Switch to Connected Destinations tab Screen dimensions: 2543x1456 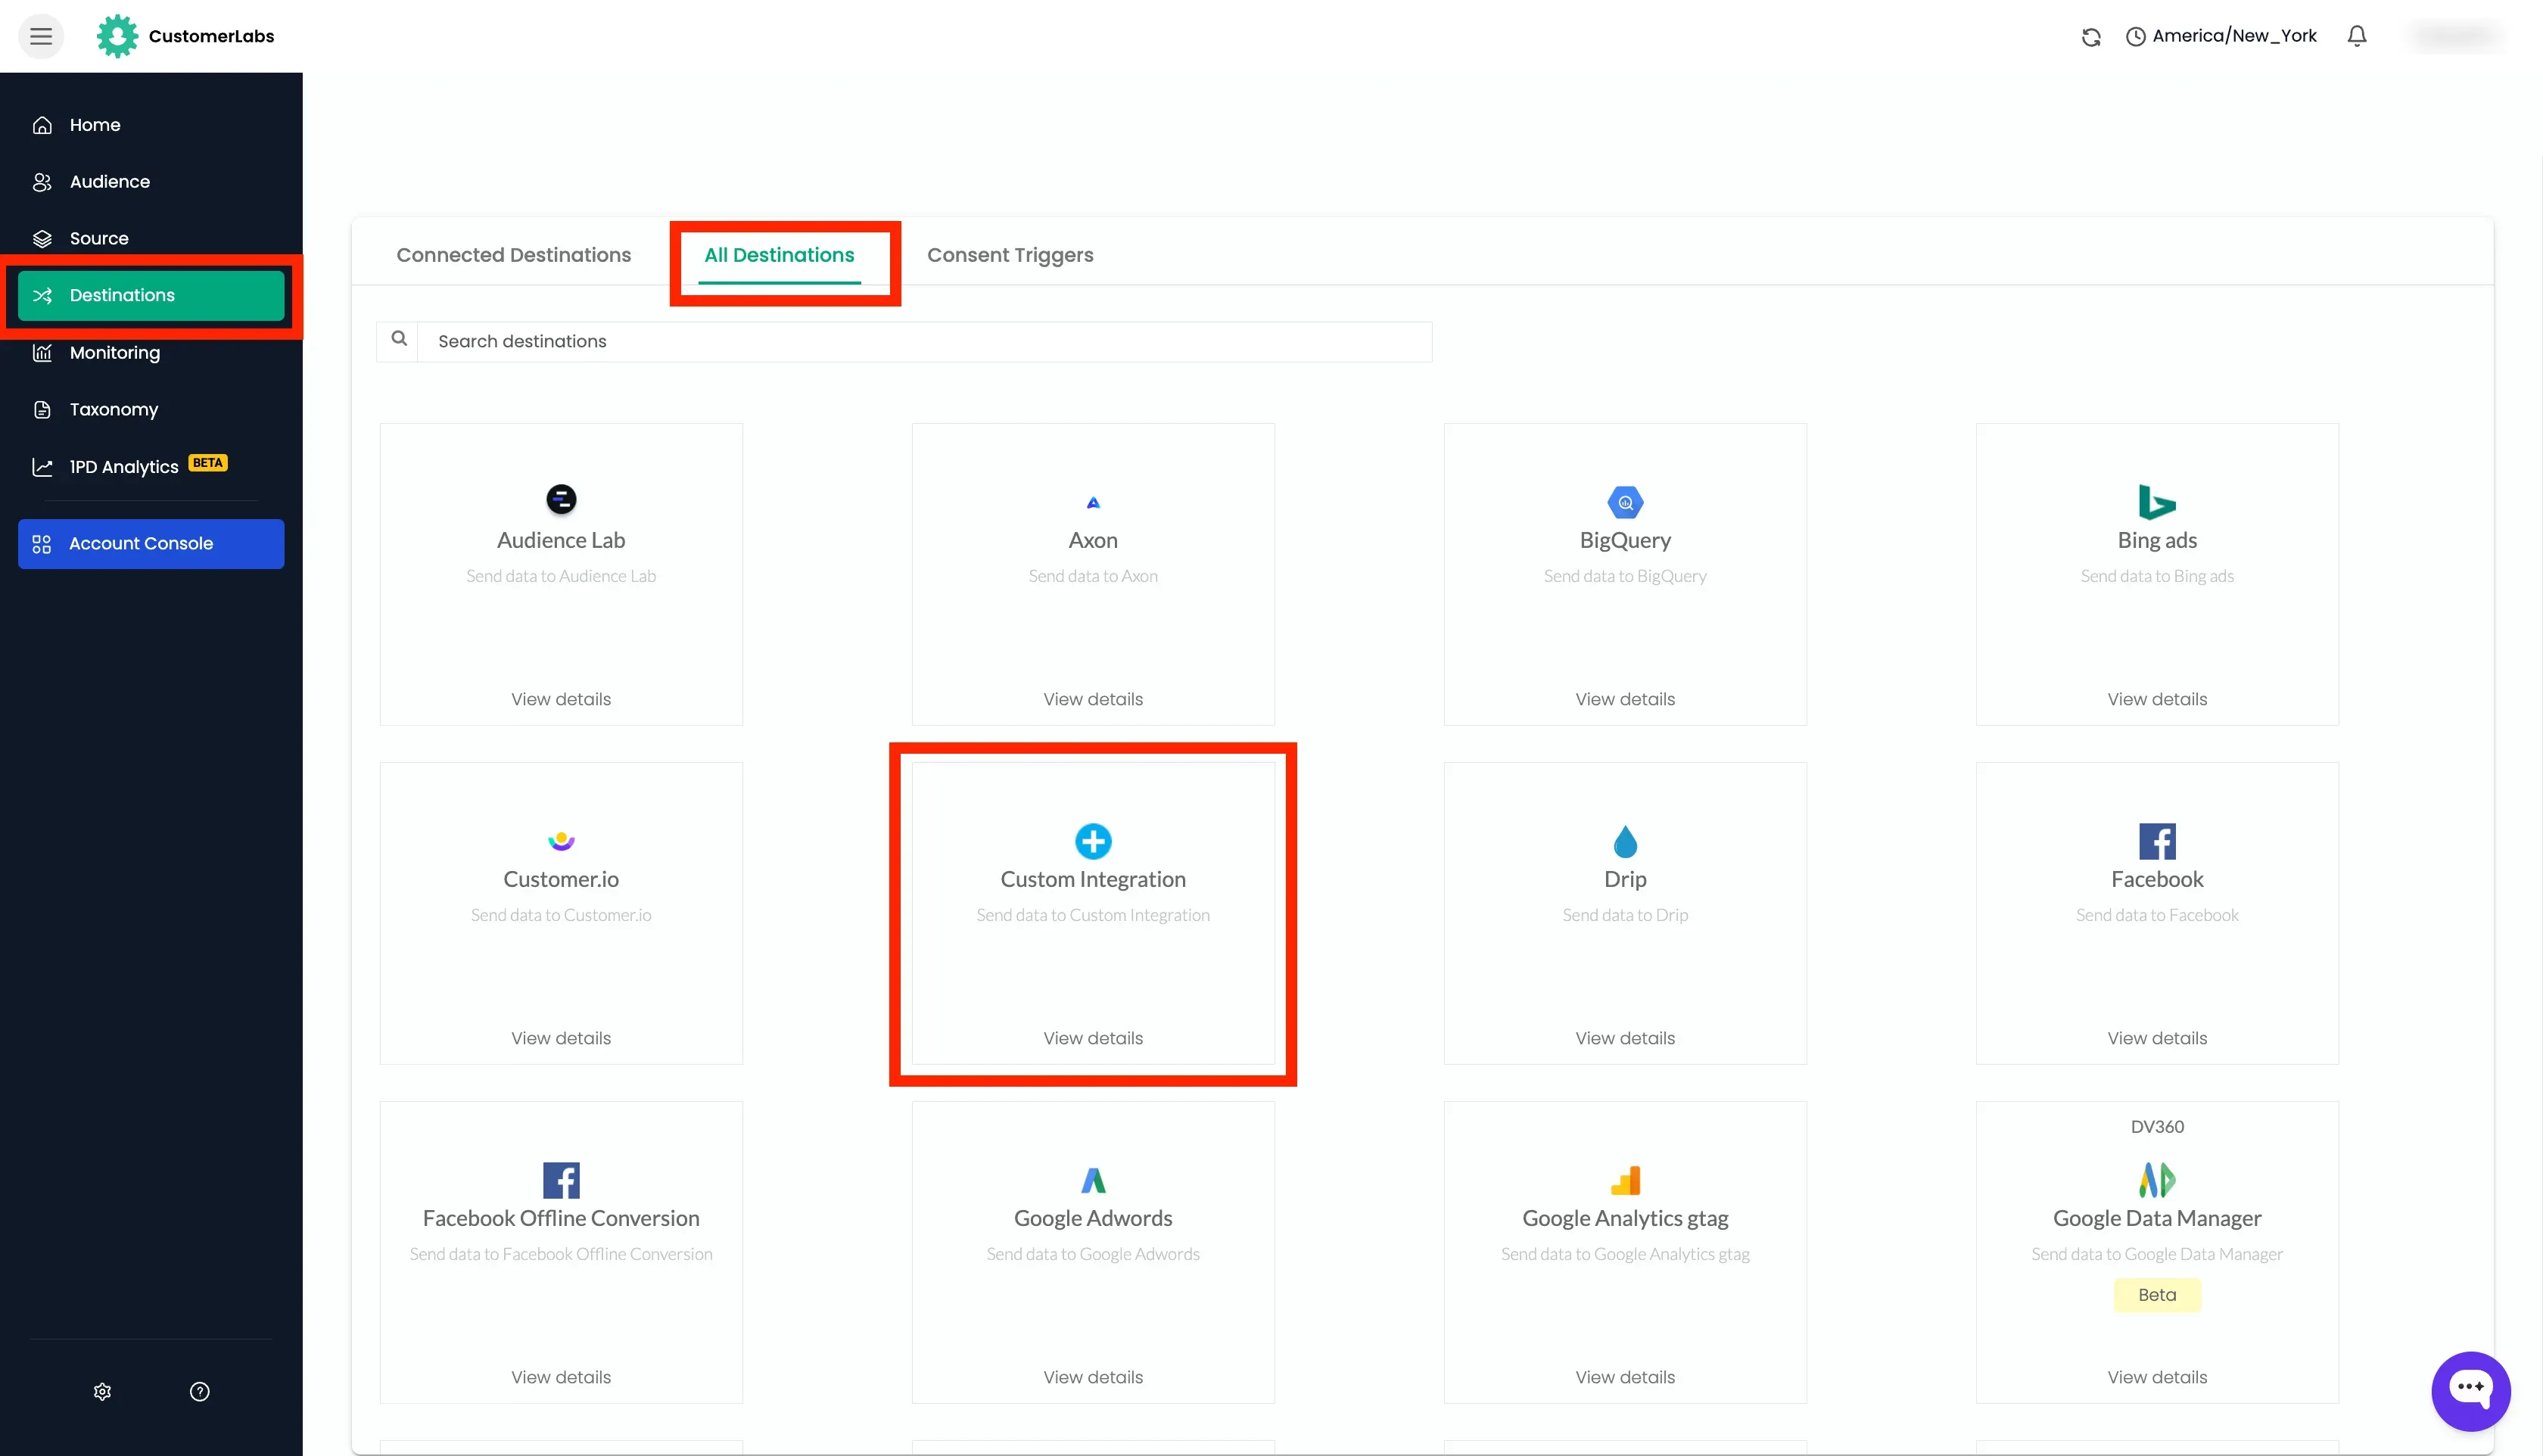514,255
